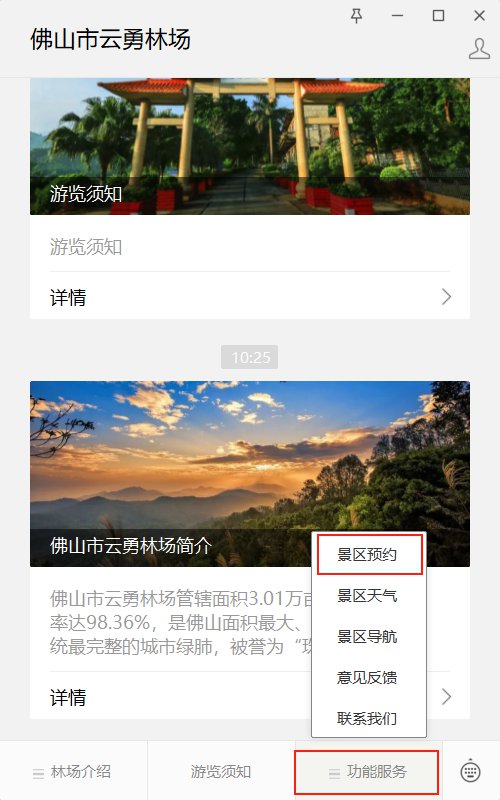Click the 游览须知 bottom button

click(221, 771)
